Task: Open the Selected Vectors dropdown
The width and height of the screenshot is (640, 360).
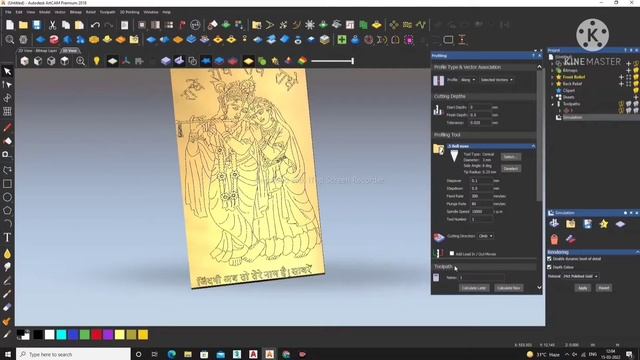Action: click(x=496, y=80)
